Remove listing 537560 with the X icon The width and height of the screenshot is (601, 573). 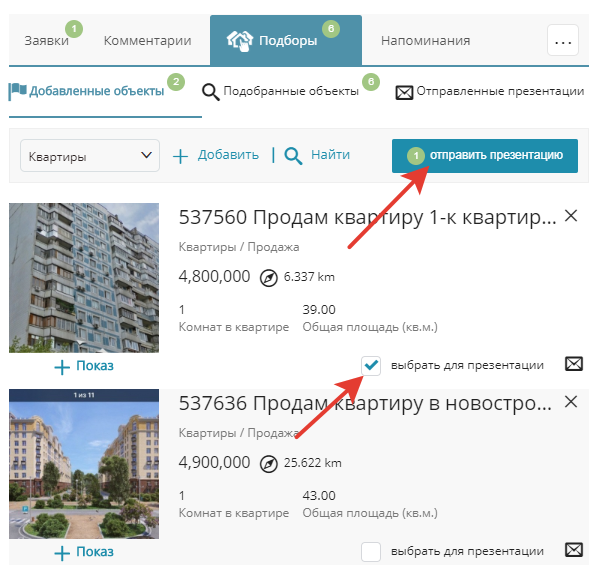coord(571,216)
